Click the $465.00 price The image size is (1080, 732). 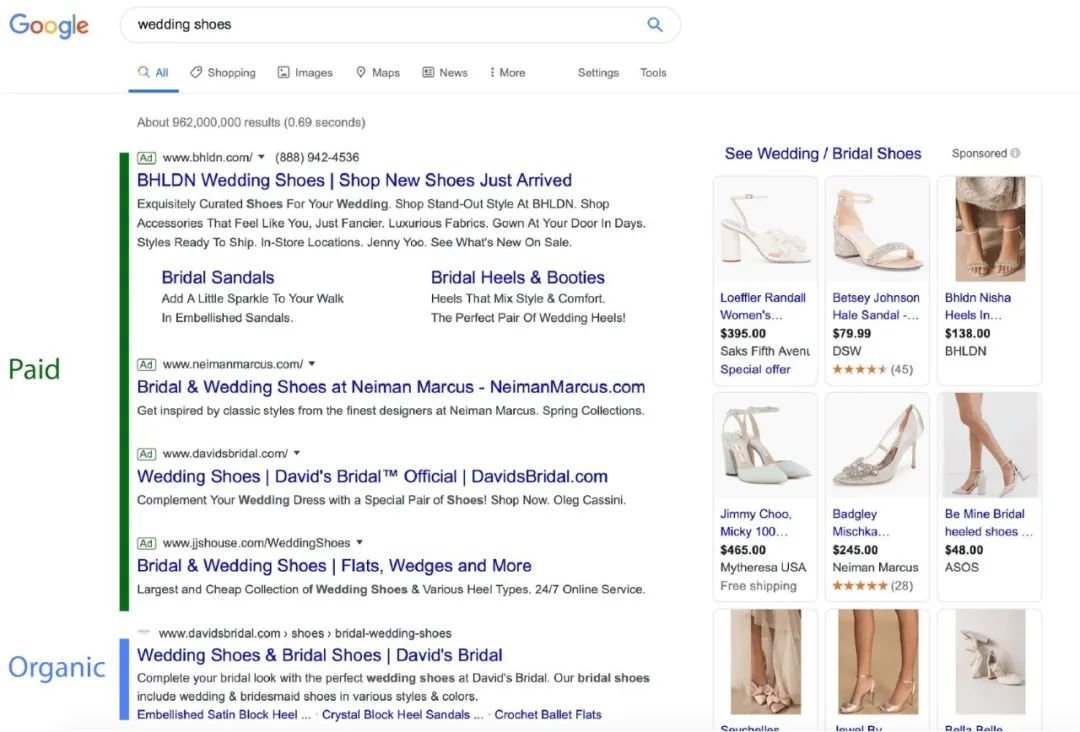[x=742, y=550]
